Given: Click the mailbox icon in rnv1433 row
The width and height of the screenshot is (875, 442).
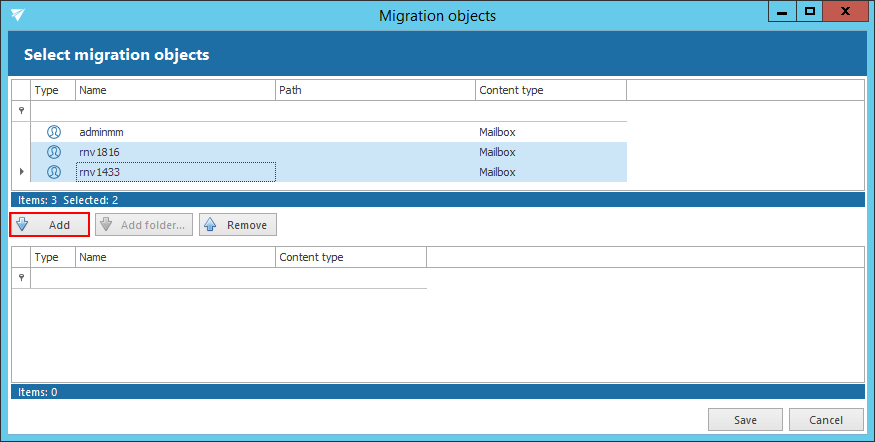Looking at the screenshot, I should pos(53,172).
